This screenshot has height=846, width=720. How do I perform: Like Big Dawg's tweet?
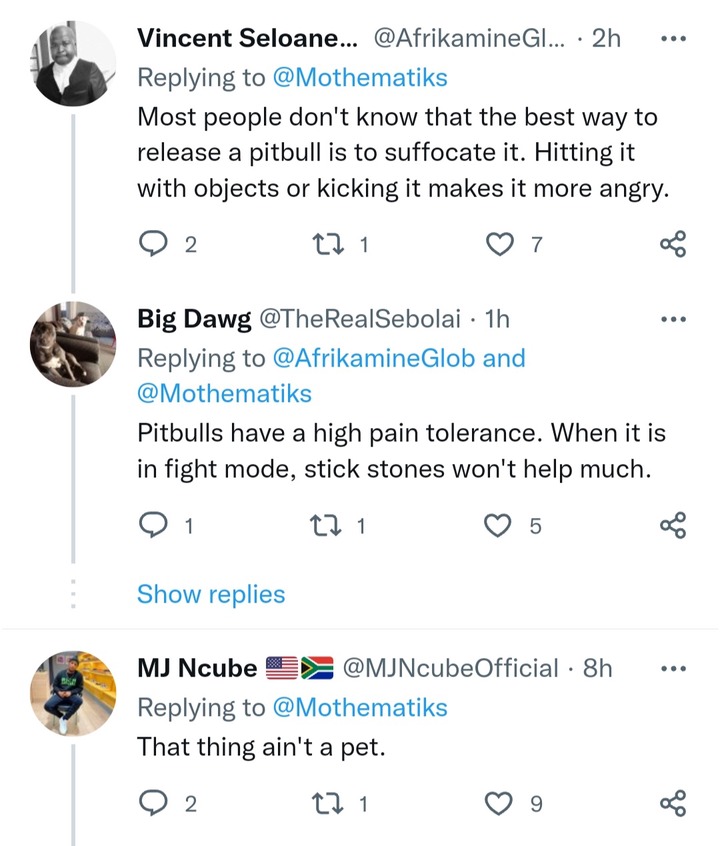tap(498, 525)
